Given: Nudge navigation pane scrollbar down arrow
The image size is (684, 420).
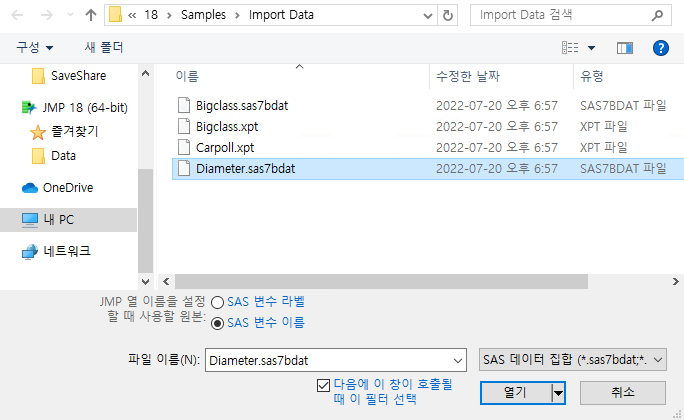Looking at the screenshot, I should click(146, 282).
